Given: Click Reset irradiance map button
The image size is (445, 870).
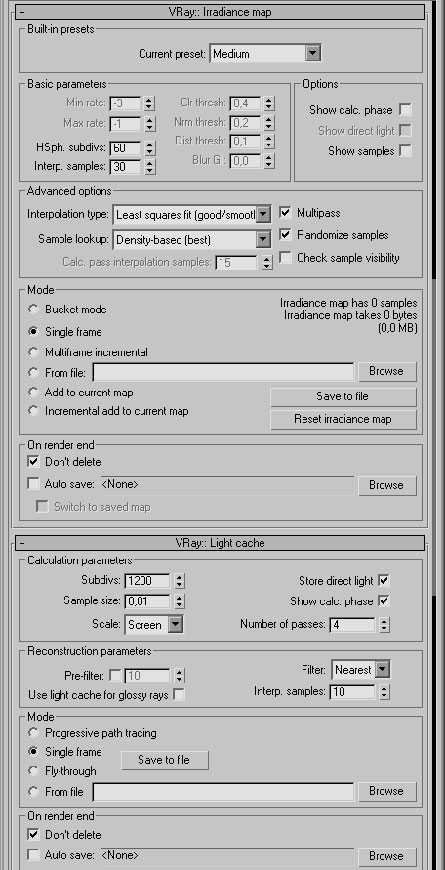Looking at the screenshot, I should click(x=343, y=419).
